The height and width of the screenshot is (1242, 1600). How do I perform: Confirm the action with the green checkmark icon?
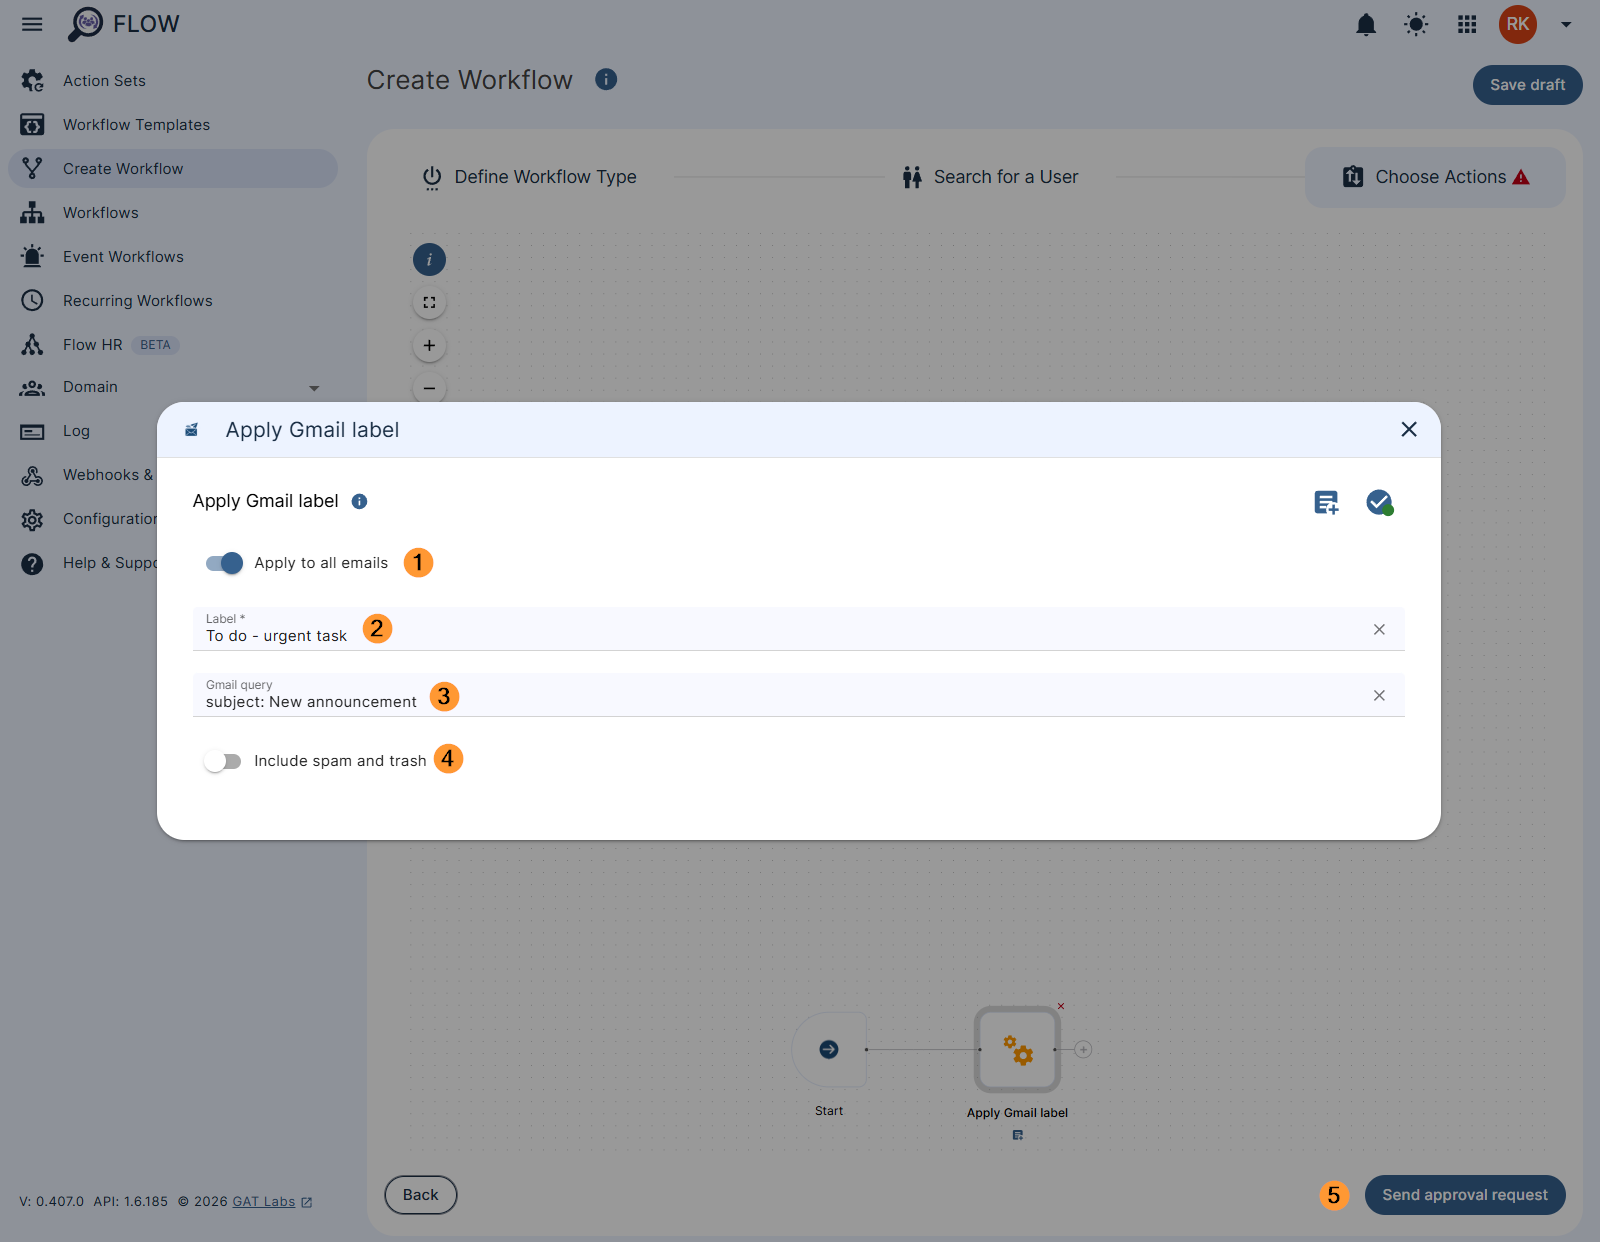pos(1380,503)
